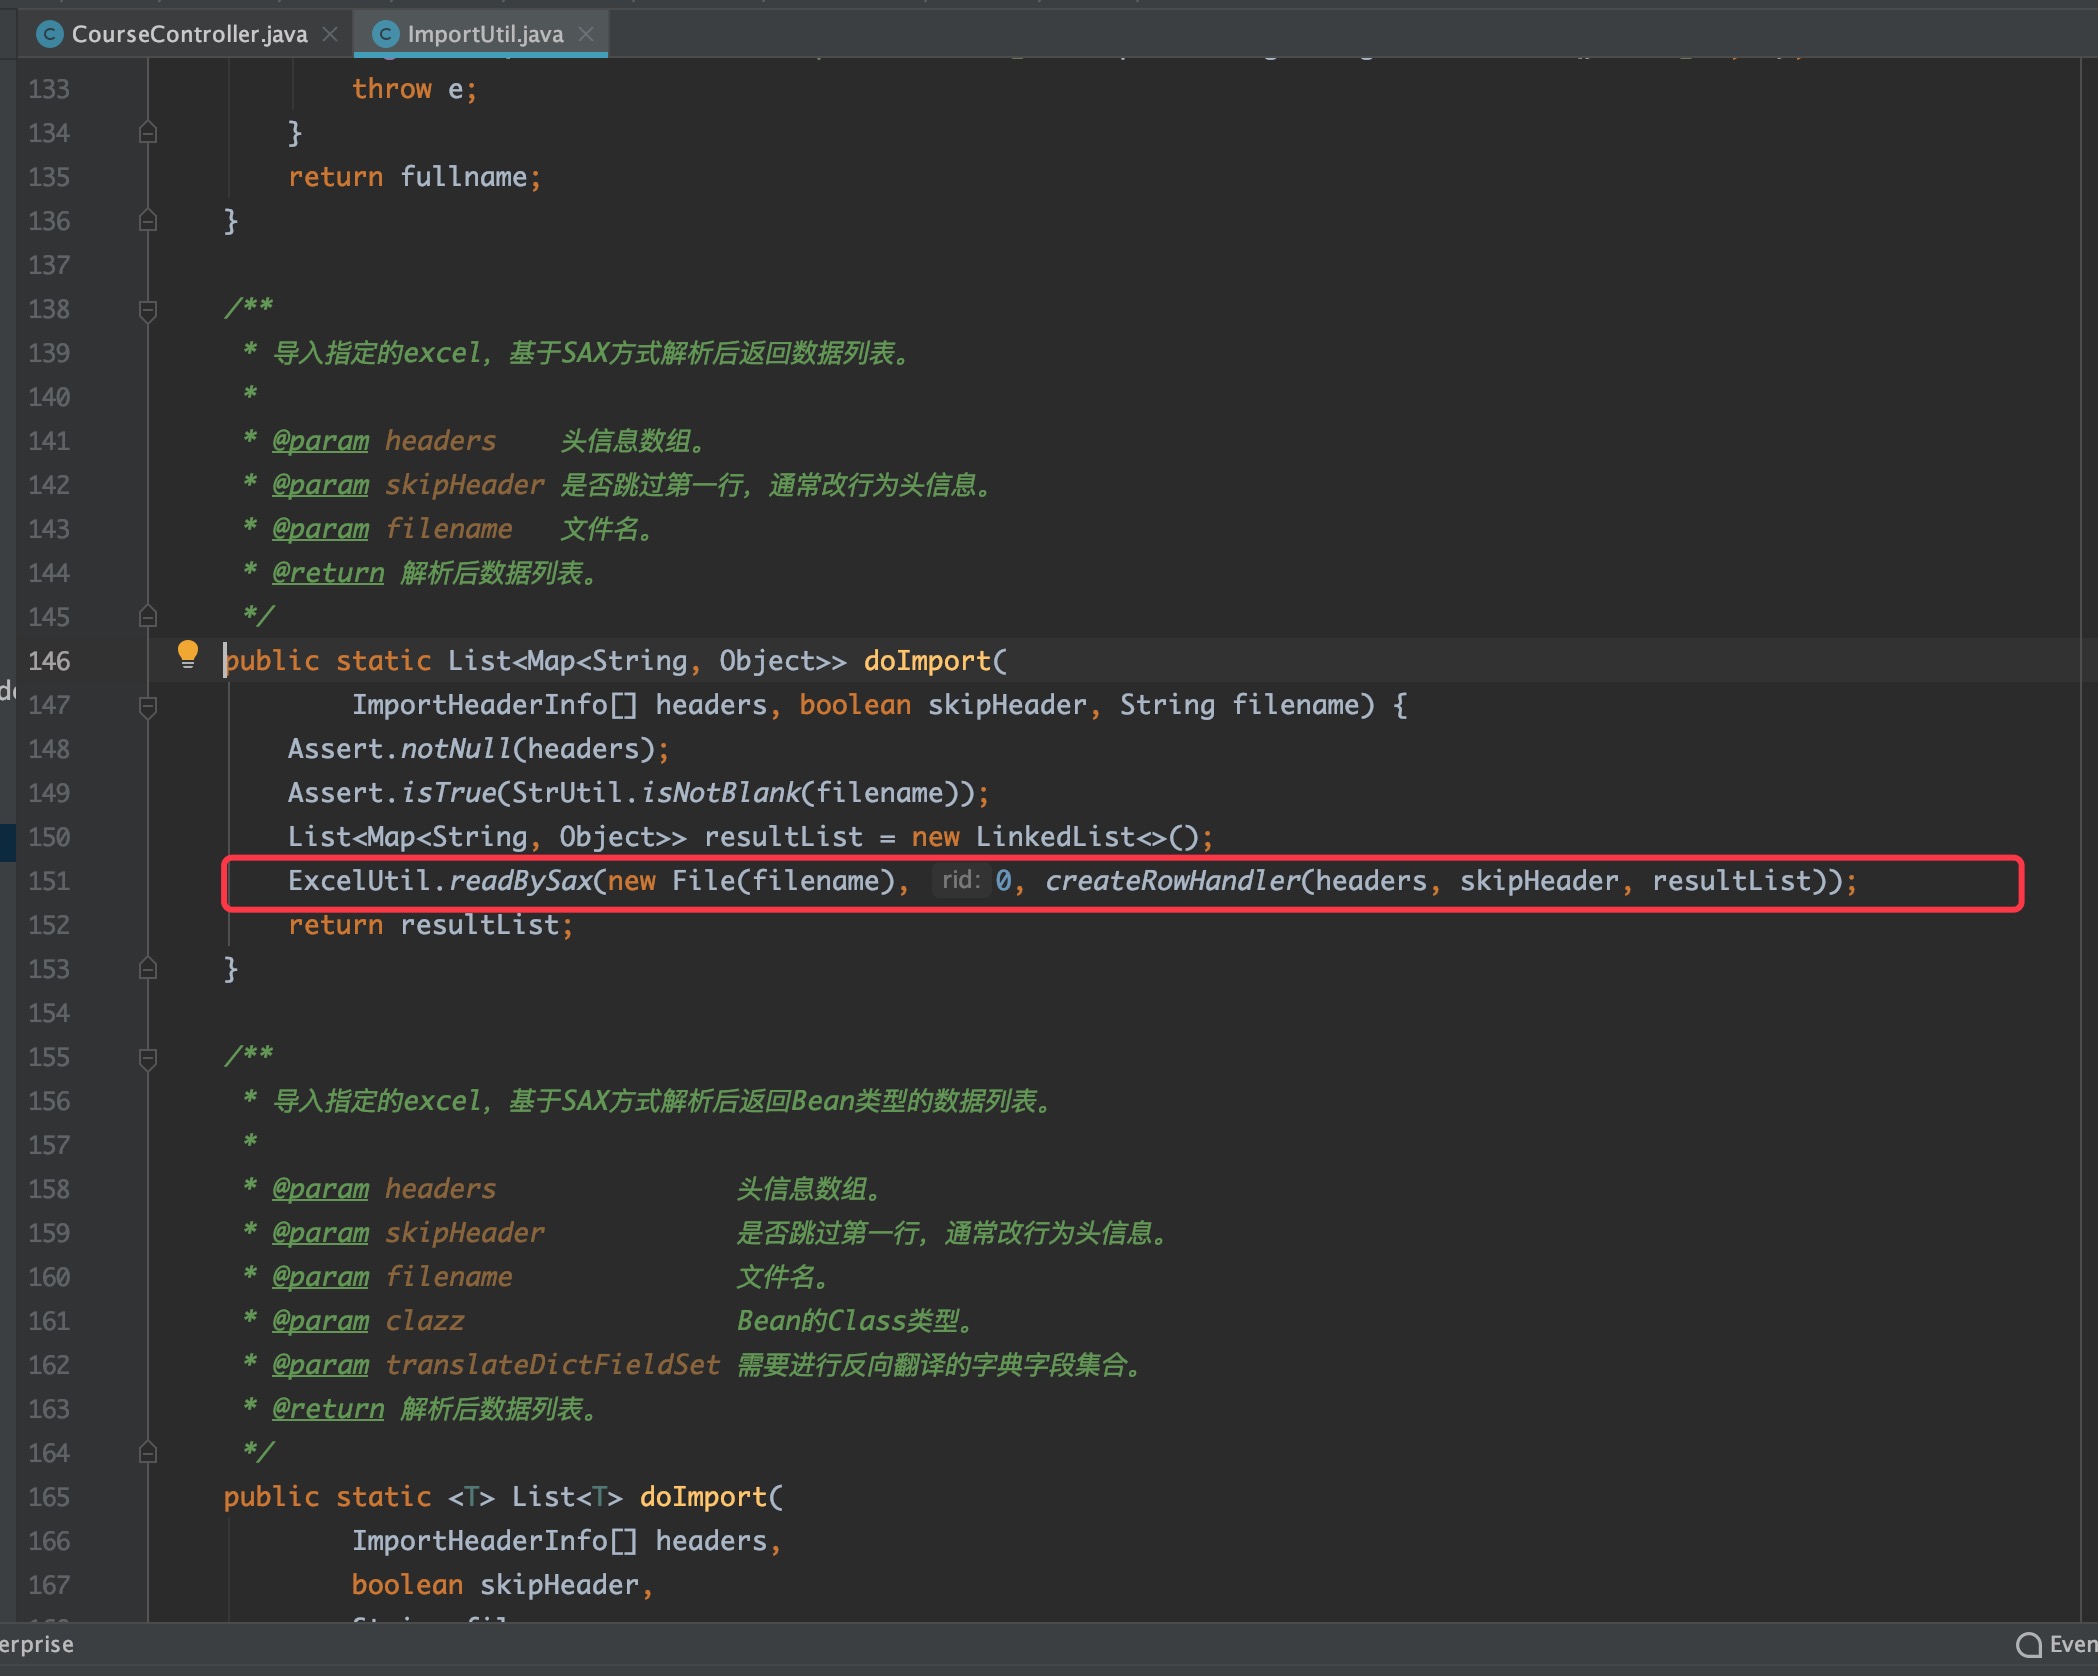This screenshot has width=2098, height=1676.
Task: Collapse the doImport method at line 147
Action: [x=148, y=706]
